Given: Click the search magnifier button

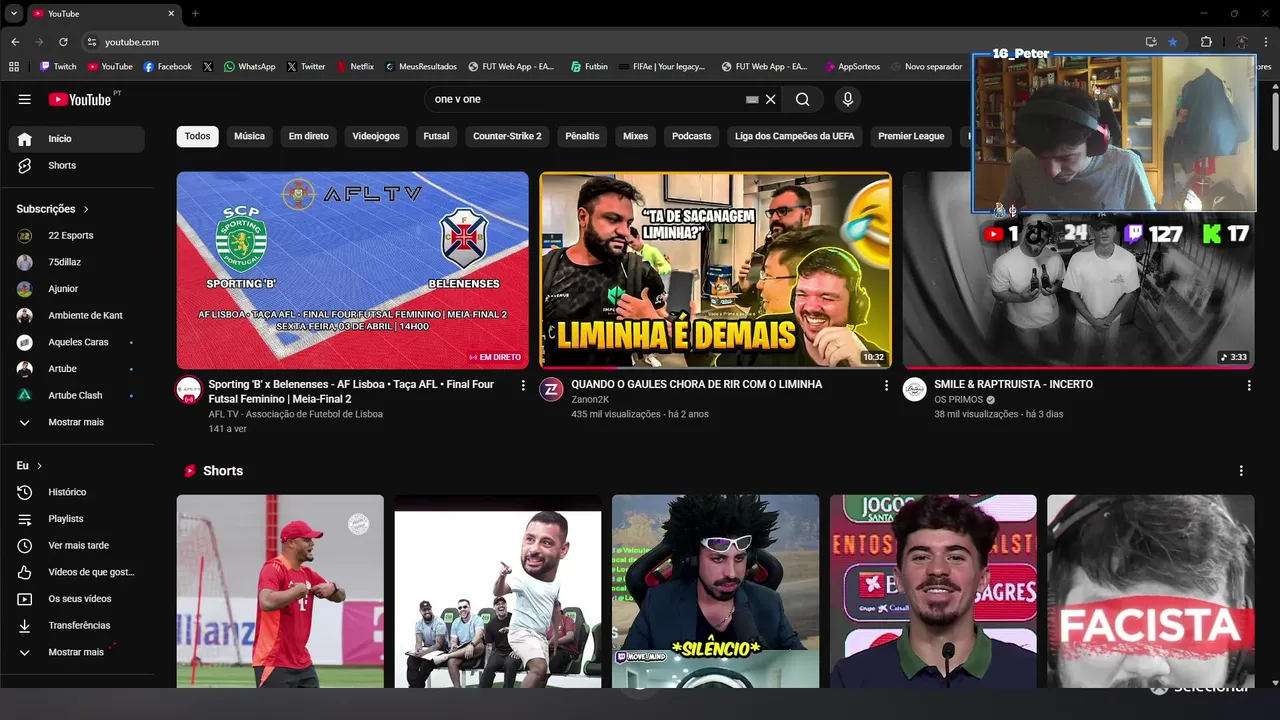Looking at the screenshot, I should pos(802,99).
